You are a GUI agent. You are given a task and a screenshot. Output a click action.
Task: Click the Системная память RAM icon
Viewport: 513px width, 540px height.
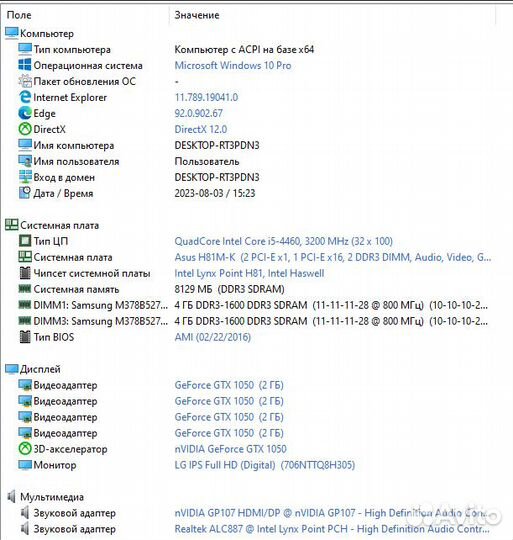(x=25, y=289)
